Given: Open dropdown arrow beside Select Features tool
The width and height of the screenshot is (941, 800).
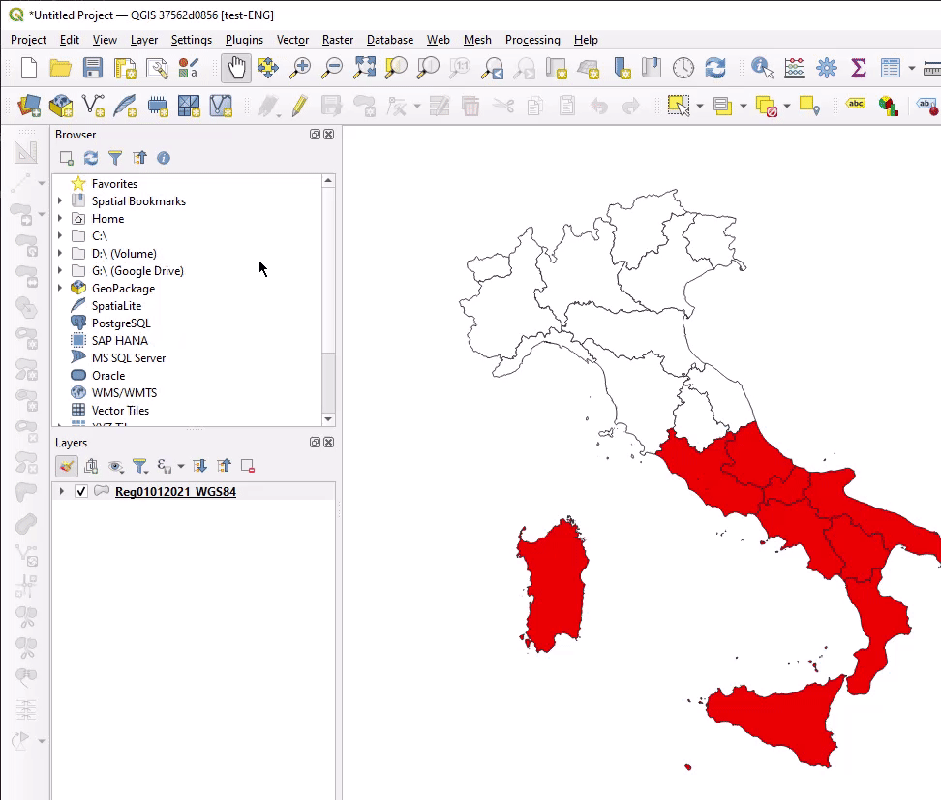Looking at the screenshot, I should [x=699, y=106].
